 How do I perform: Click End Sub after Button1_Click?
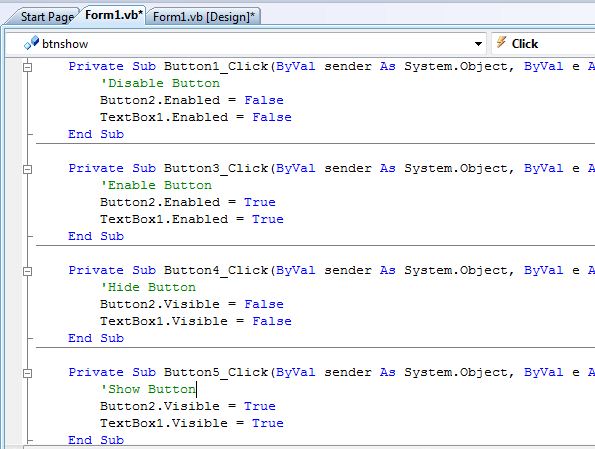coord(96,134)
